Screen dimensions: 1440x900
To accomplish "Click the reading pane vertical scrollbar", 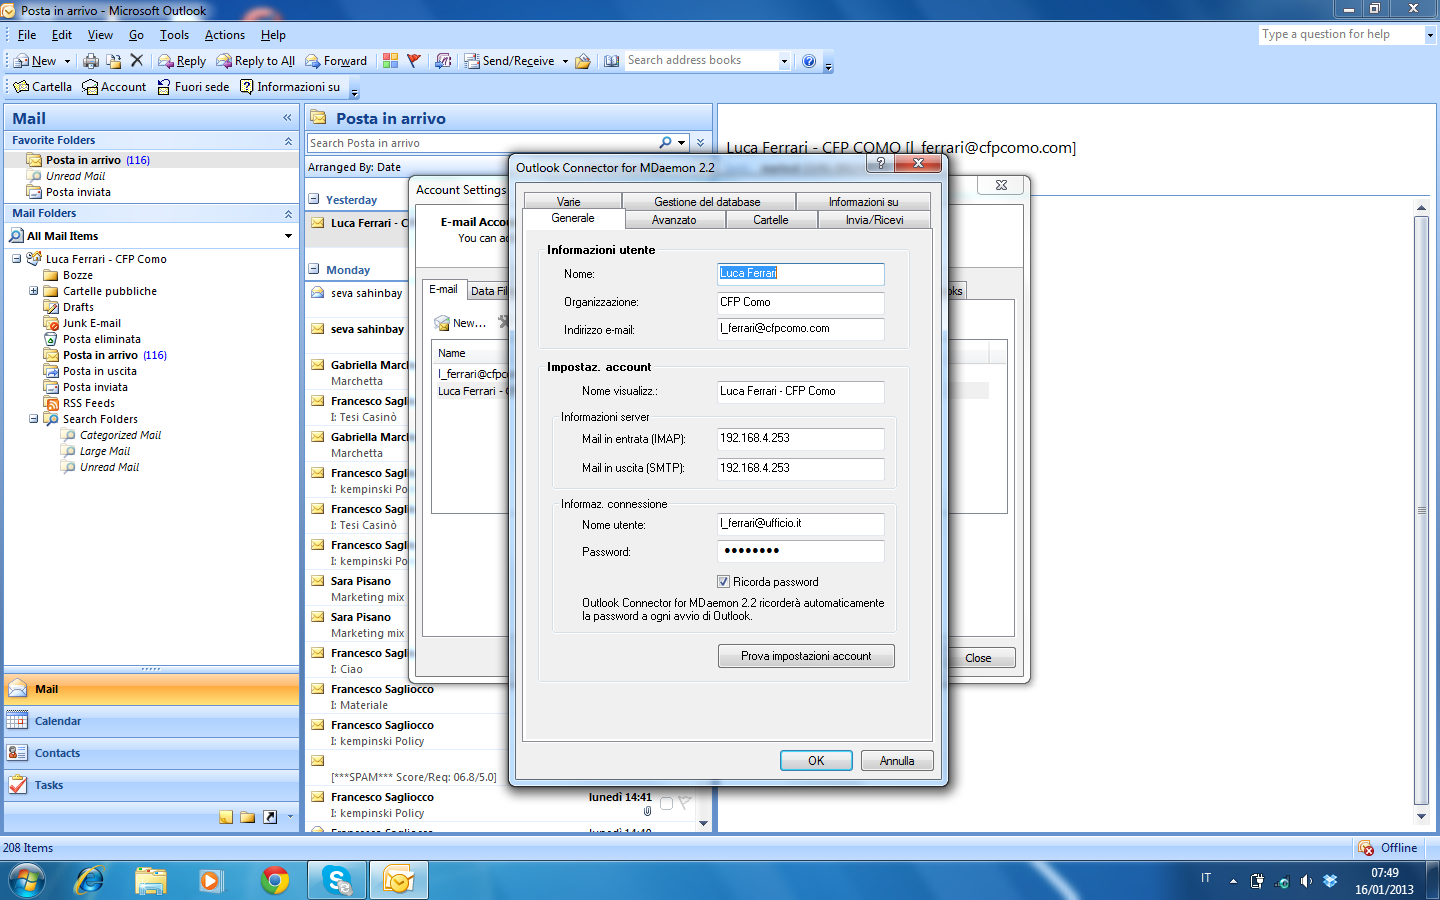I will coord(1421,510).
